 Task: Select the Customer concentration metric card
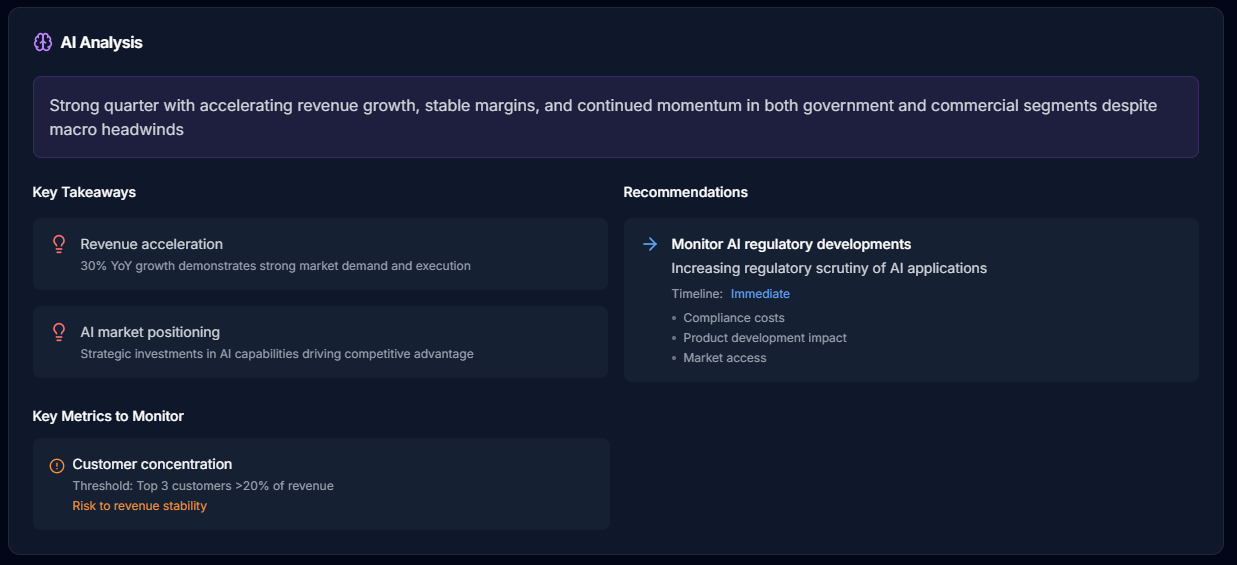(321, 484)
